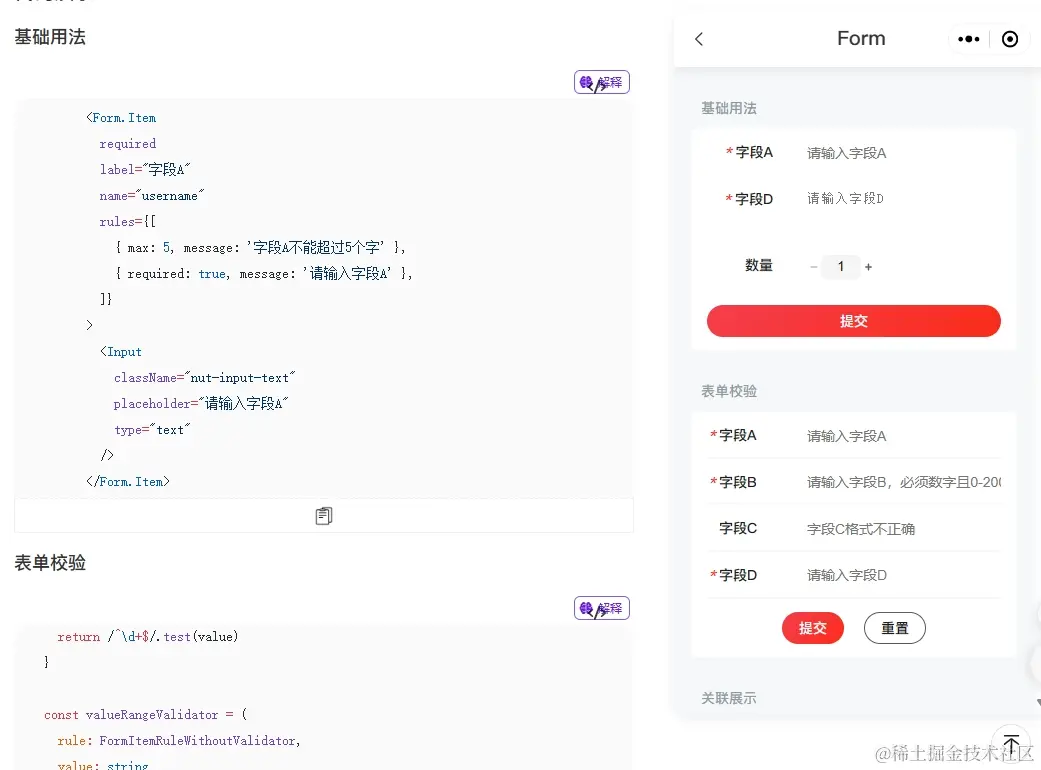The image size is (1041, 770).
Task: Increase quantity with the plus button
Action: [x=868, y=267]
